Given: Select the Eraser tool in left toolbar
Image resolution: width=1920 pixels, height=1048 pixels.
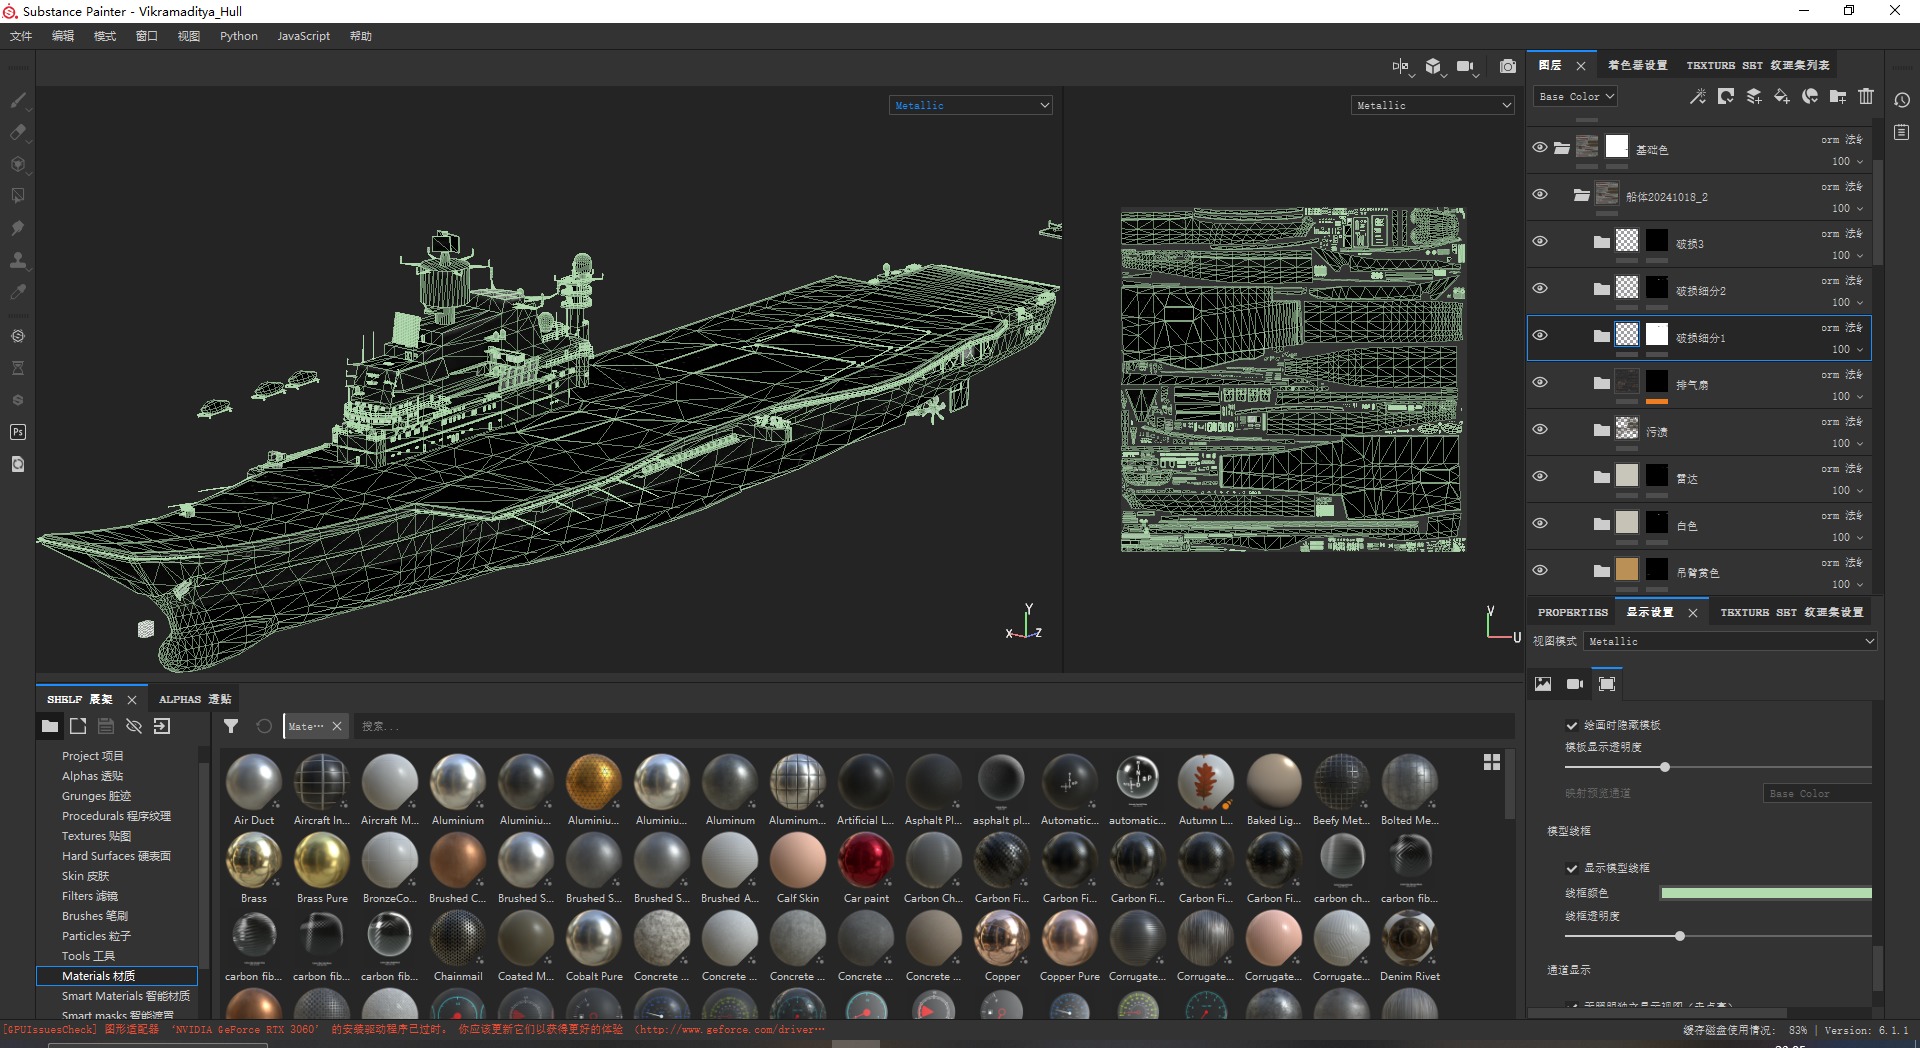Looking at the screenshot, I should (x=17, y=132).
